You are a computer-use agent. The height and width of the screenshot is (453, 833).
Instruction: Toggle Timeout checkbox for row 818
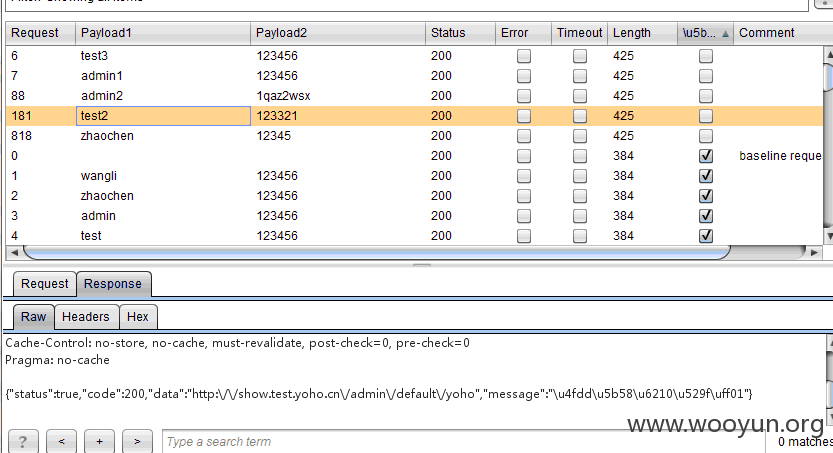coord(580,136)
